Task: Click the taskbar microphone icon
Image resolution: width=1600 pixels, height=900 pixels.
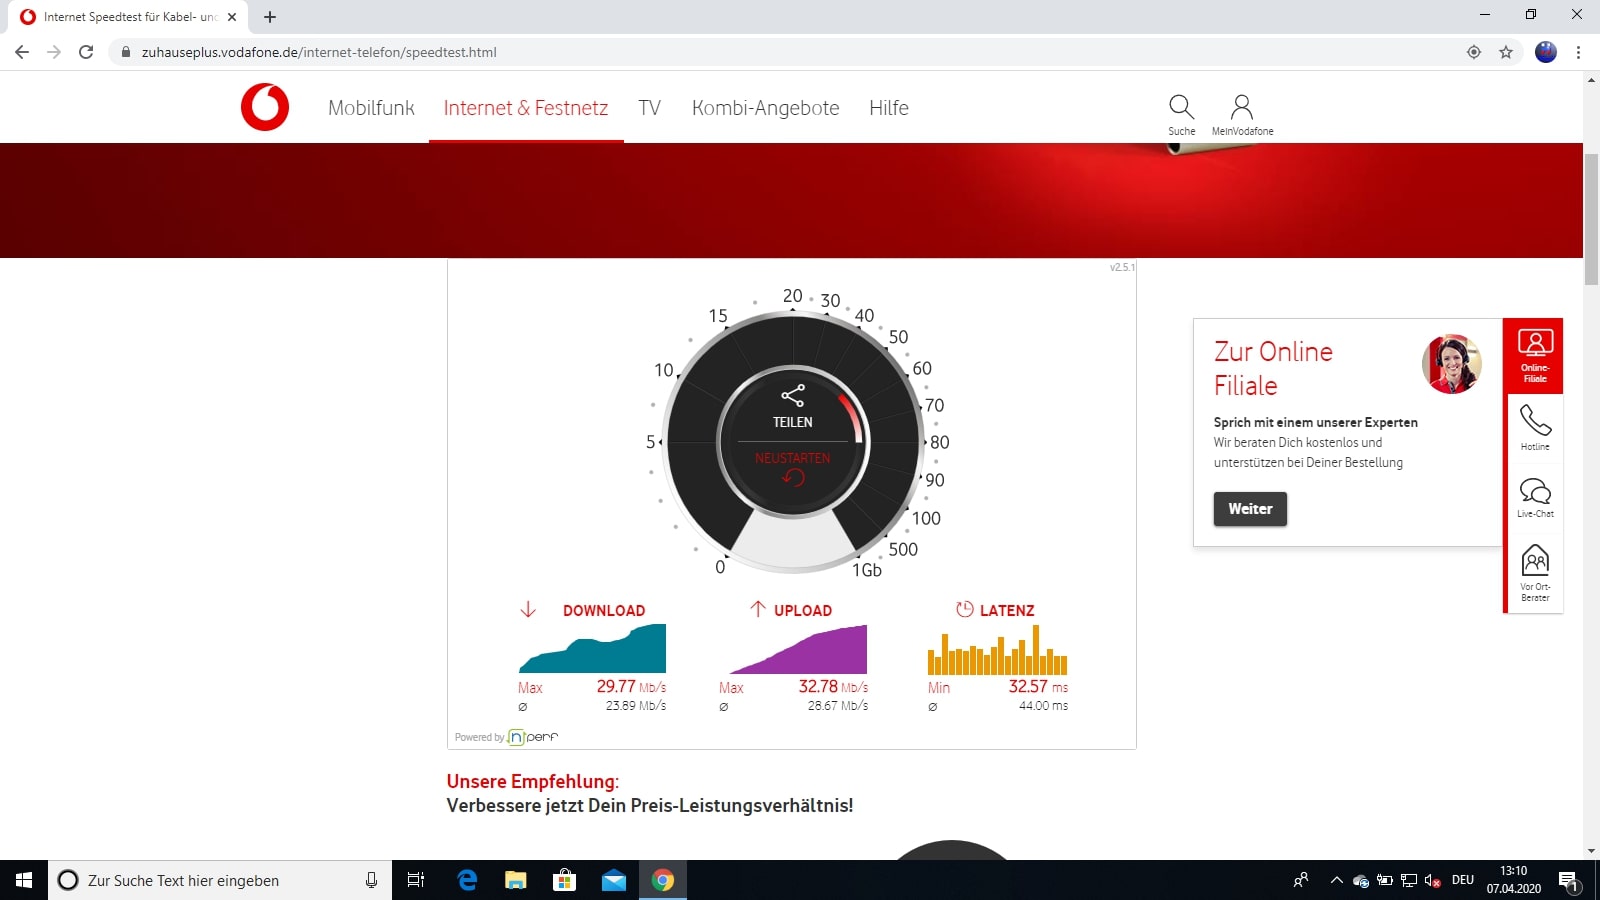Action: [x=371, y=880]
